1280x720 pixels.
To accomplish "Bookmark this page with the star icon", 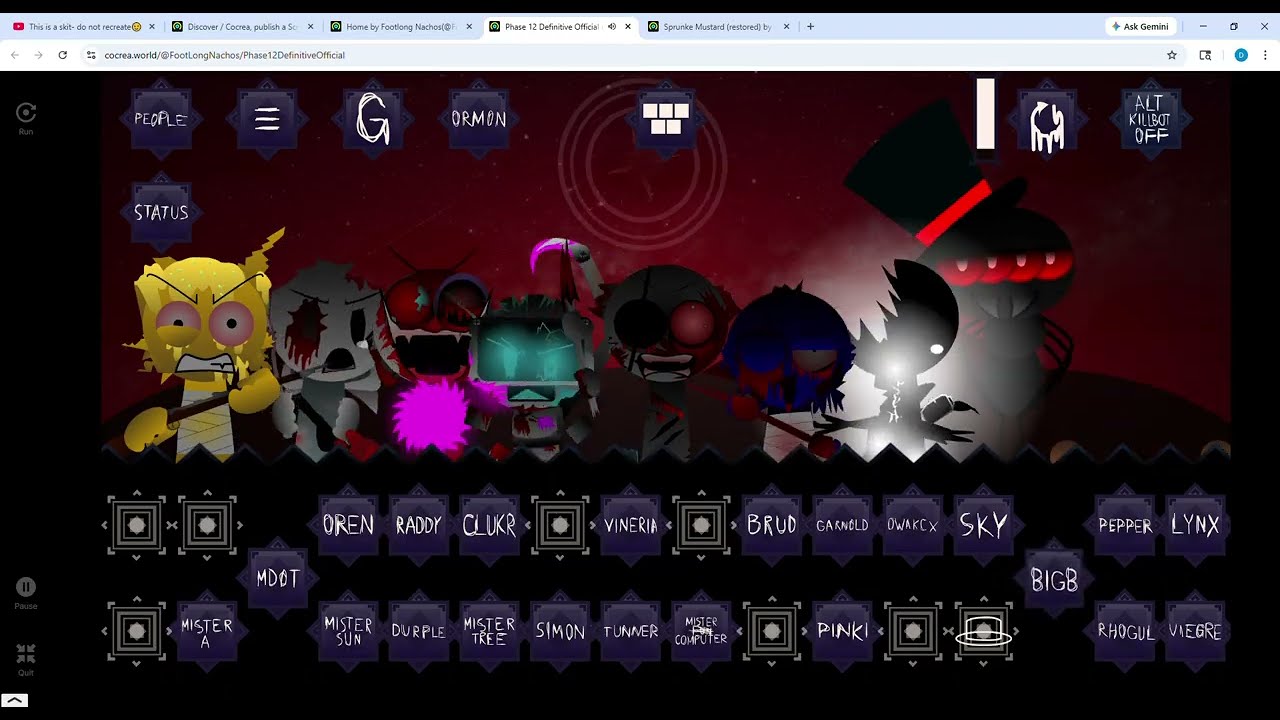I will (1172, 55).
